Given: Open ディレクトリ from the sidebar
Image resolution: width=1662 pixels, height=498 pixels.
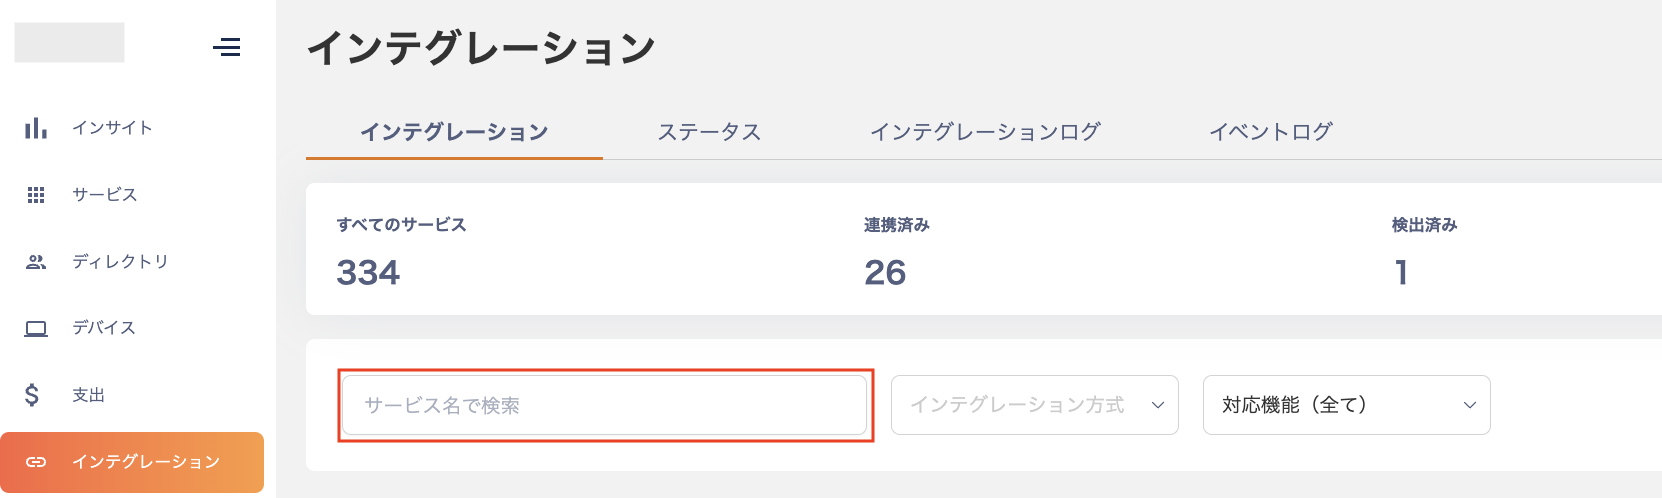Looking at the screenshot, I should click(120, 262).
